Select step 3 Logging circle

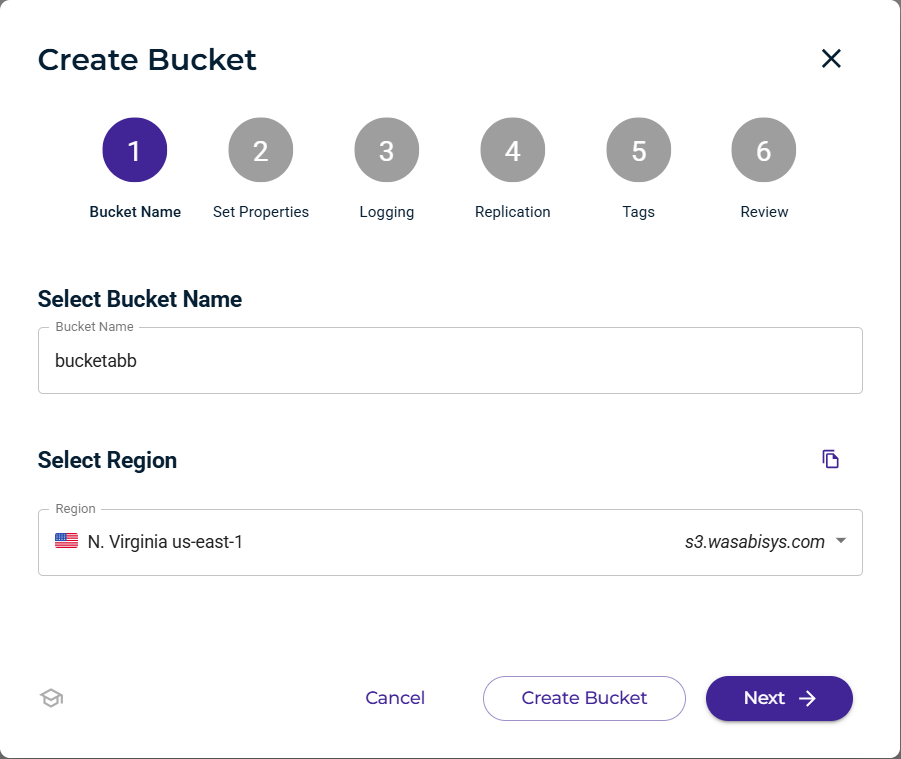click(386, 149)
